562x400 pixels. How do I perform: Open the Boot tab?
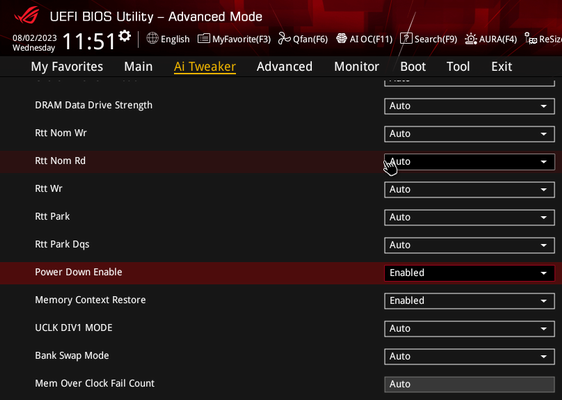click(413, 67)
